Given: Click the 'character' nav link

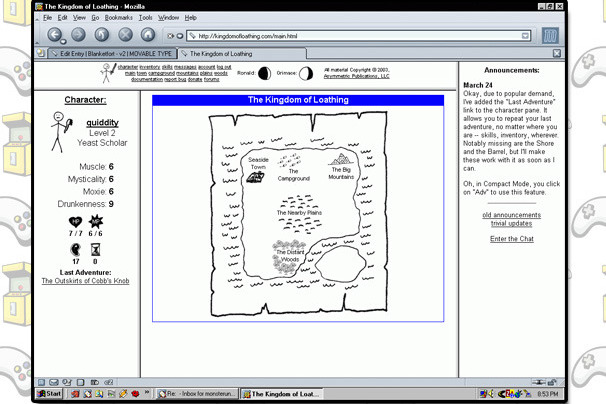Looking at the screenshot, I should tap(128, 67).
